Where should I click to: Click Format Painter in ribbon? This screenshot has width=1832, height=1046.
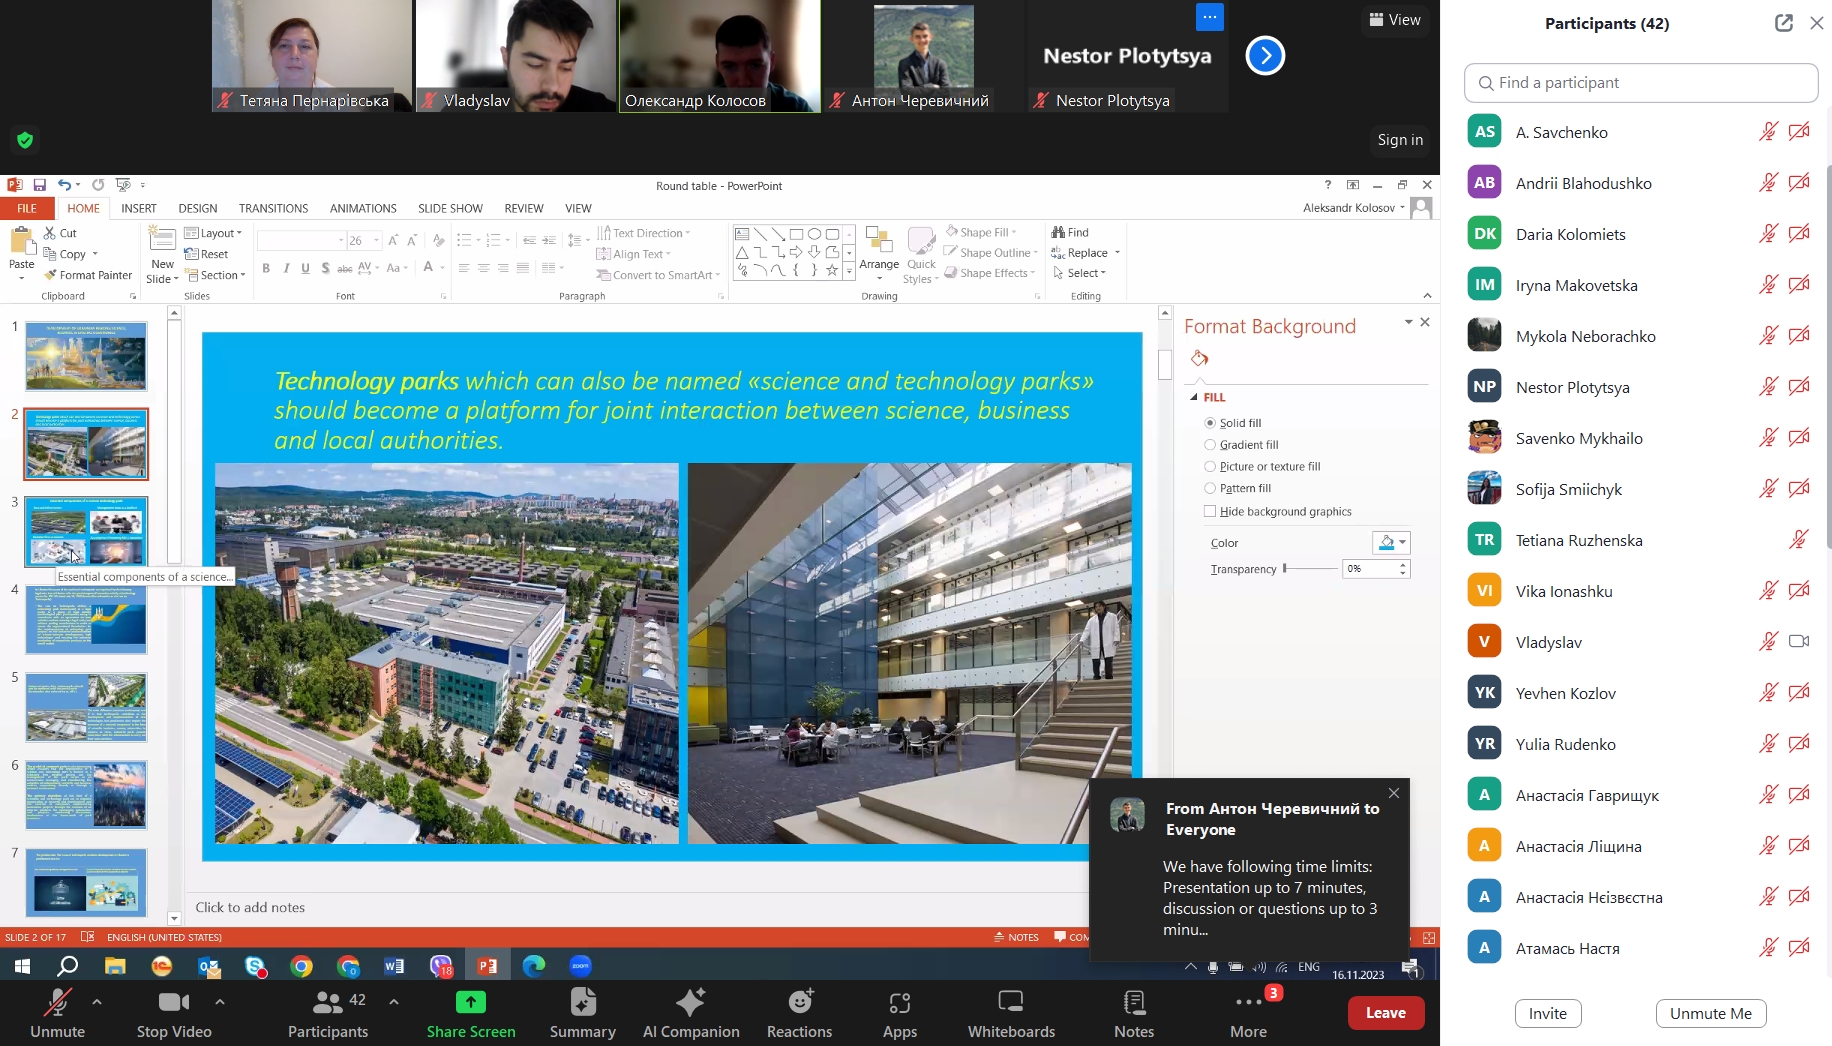point(88,275)
